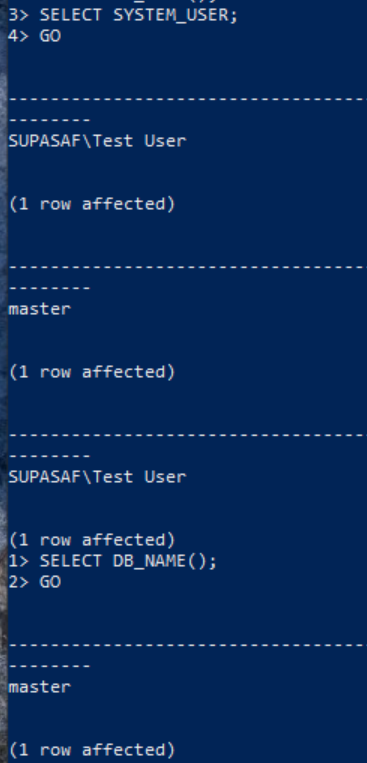Click (1 row affected) just above 1> SELECT
Image resolution: width=367 pixels, height=763 pixels.
tap(92, 540)
